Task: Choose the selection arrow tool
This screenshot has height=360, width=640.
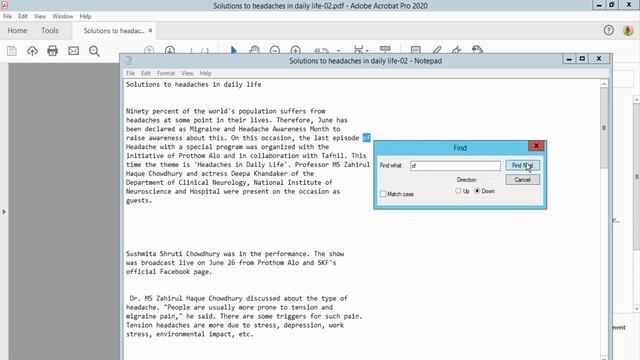Action: [233, 50]
